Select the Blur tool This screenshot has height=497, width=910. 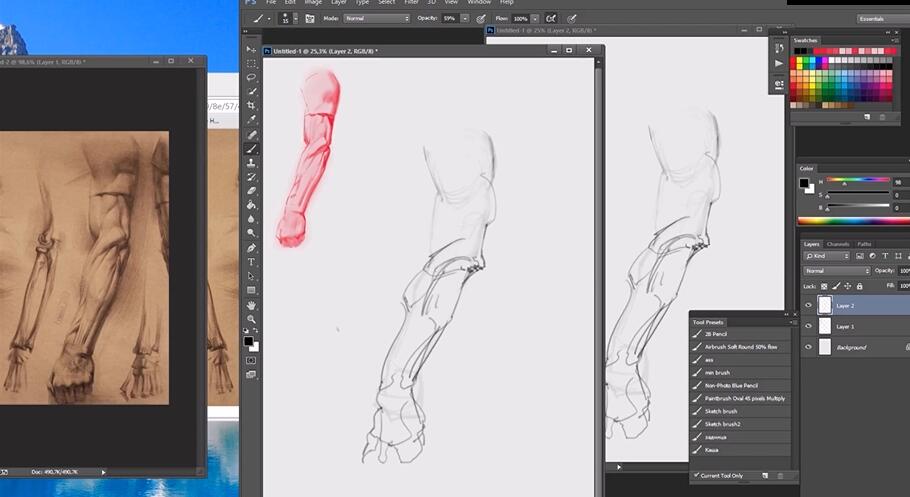tap(251, 219)
